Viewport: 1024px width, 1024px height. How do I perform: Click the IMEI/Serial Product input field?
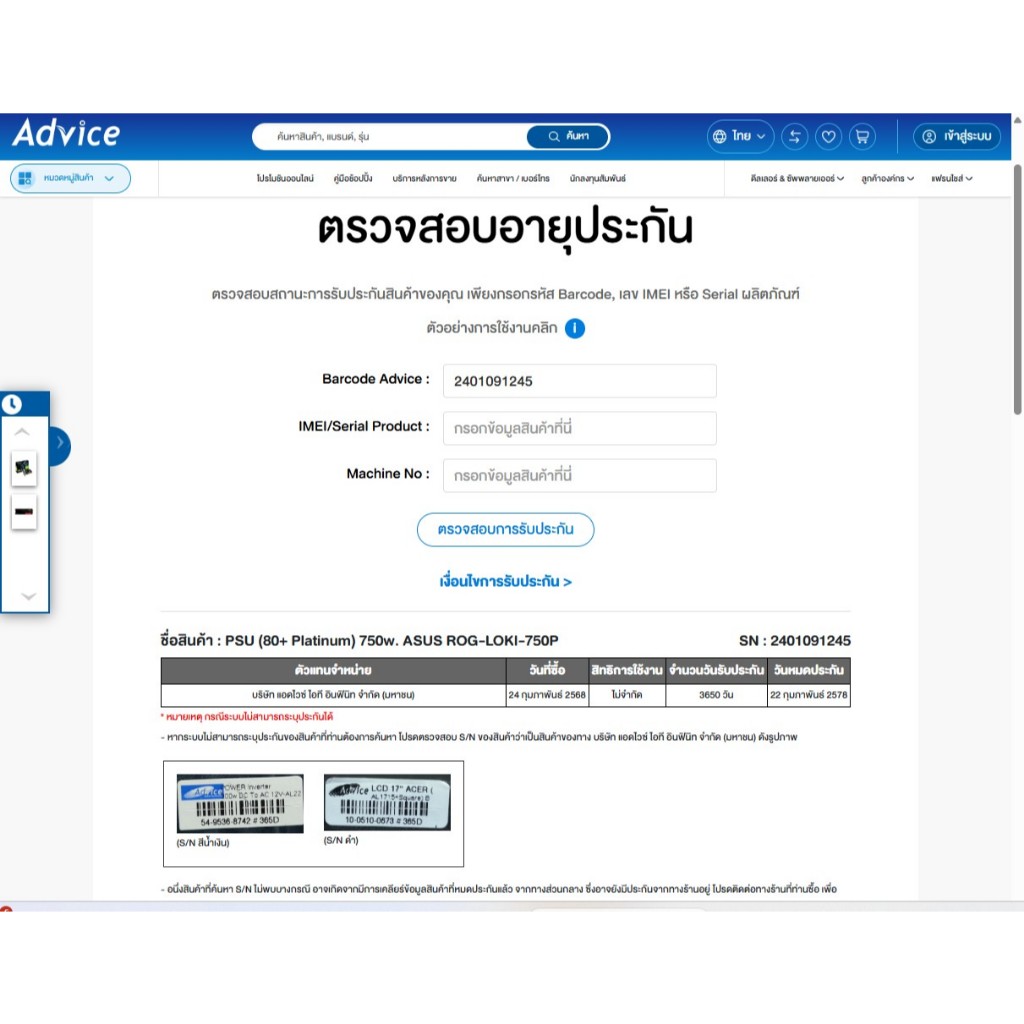(x=579, y=428)
